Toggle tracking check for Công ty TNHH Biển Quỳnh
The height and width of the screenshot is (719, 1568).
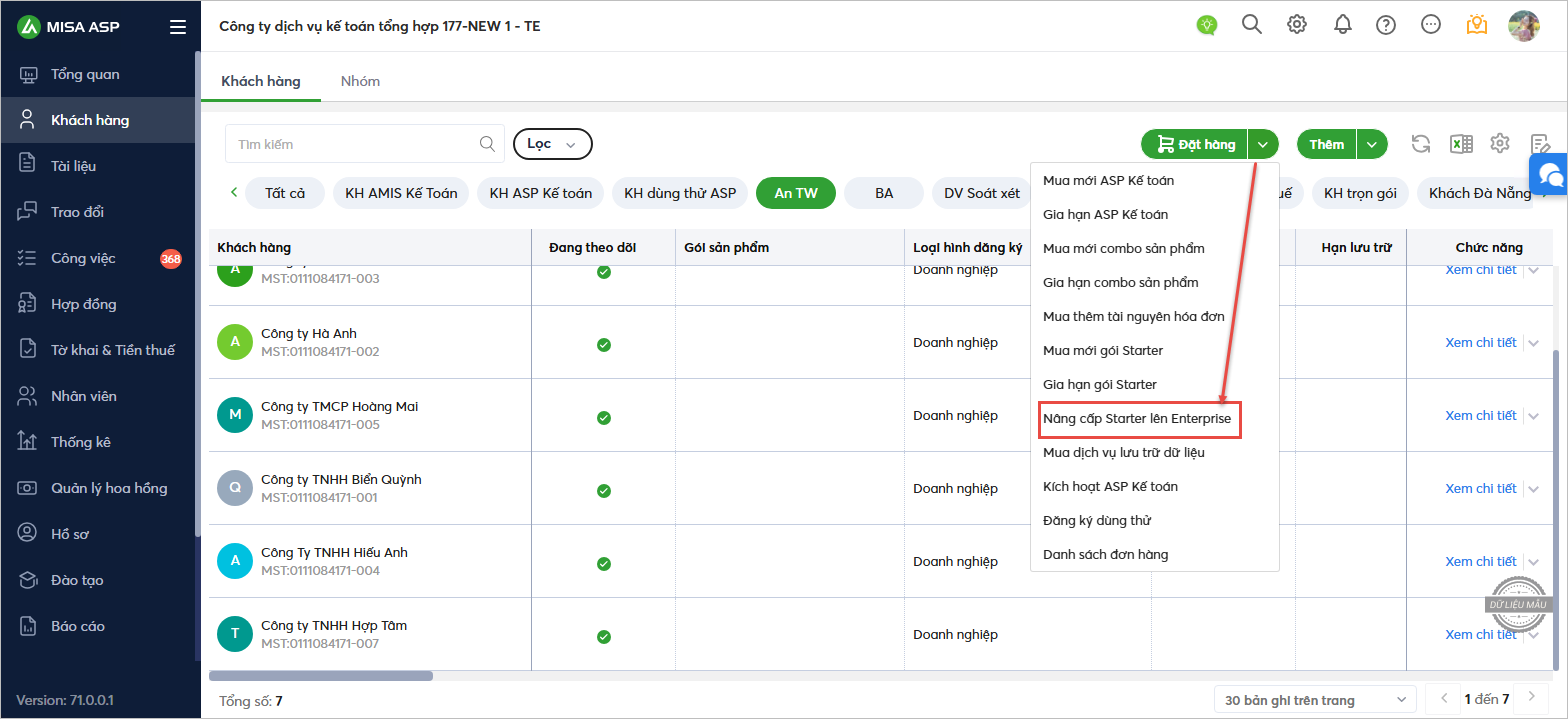[x=604, y=490]
